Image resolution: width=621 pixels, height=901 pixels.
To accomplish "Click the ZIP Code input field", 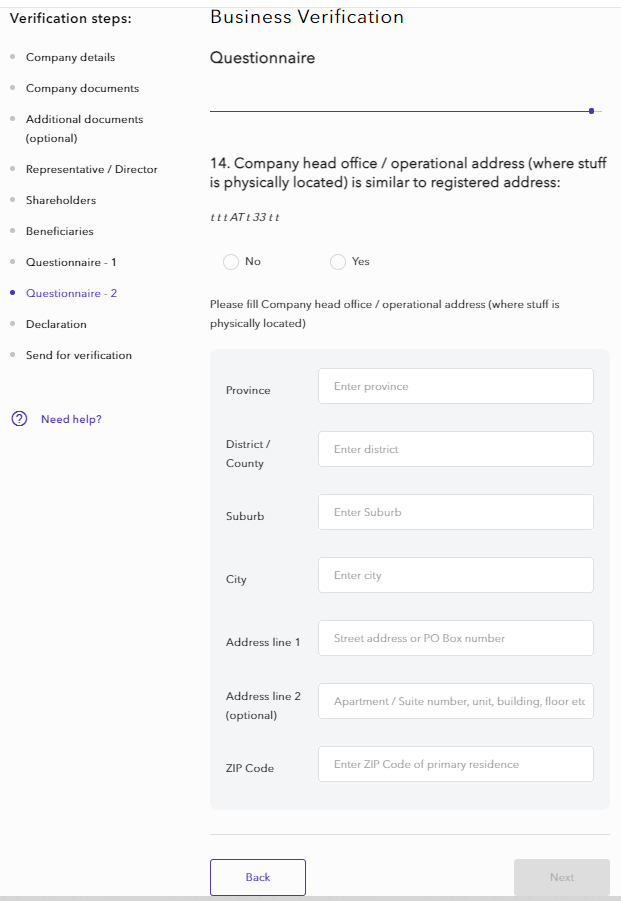I will point(455,764).
